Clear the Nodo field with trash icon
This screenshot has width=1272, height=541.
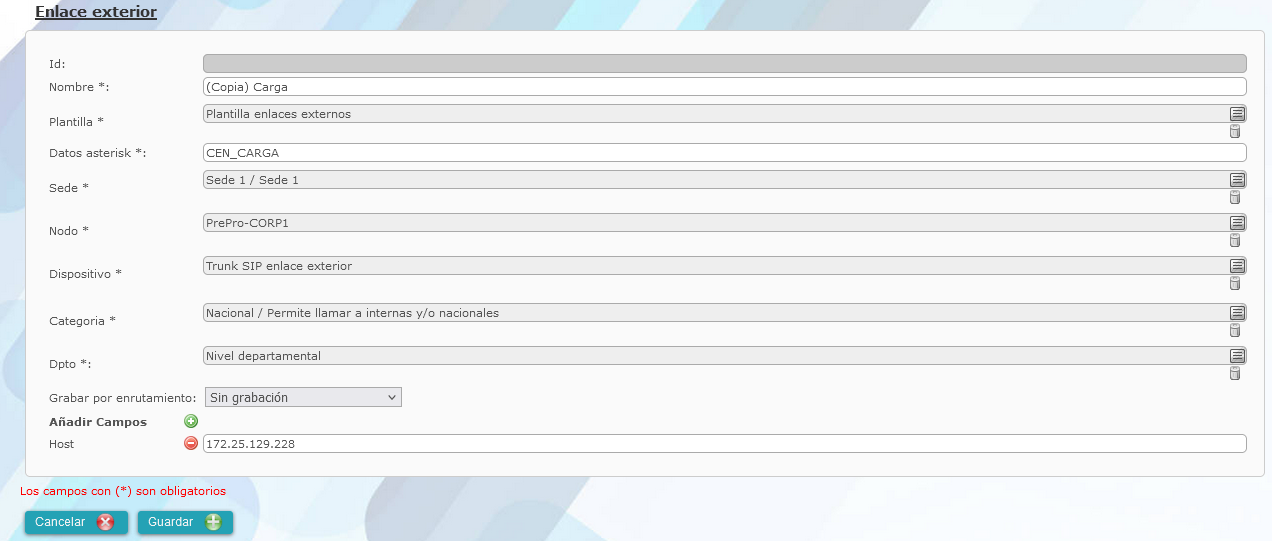(1235, 240)
